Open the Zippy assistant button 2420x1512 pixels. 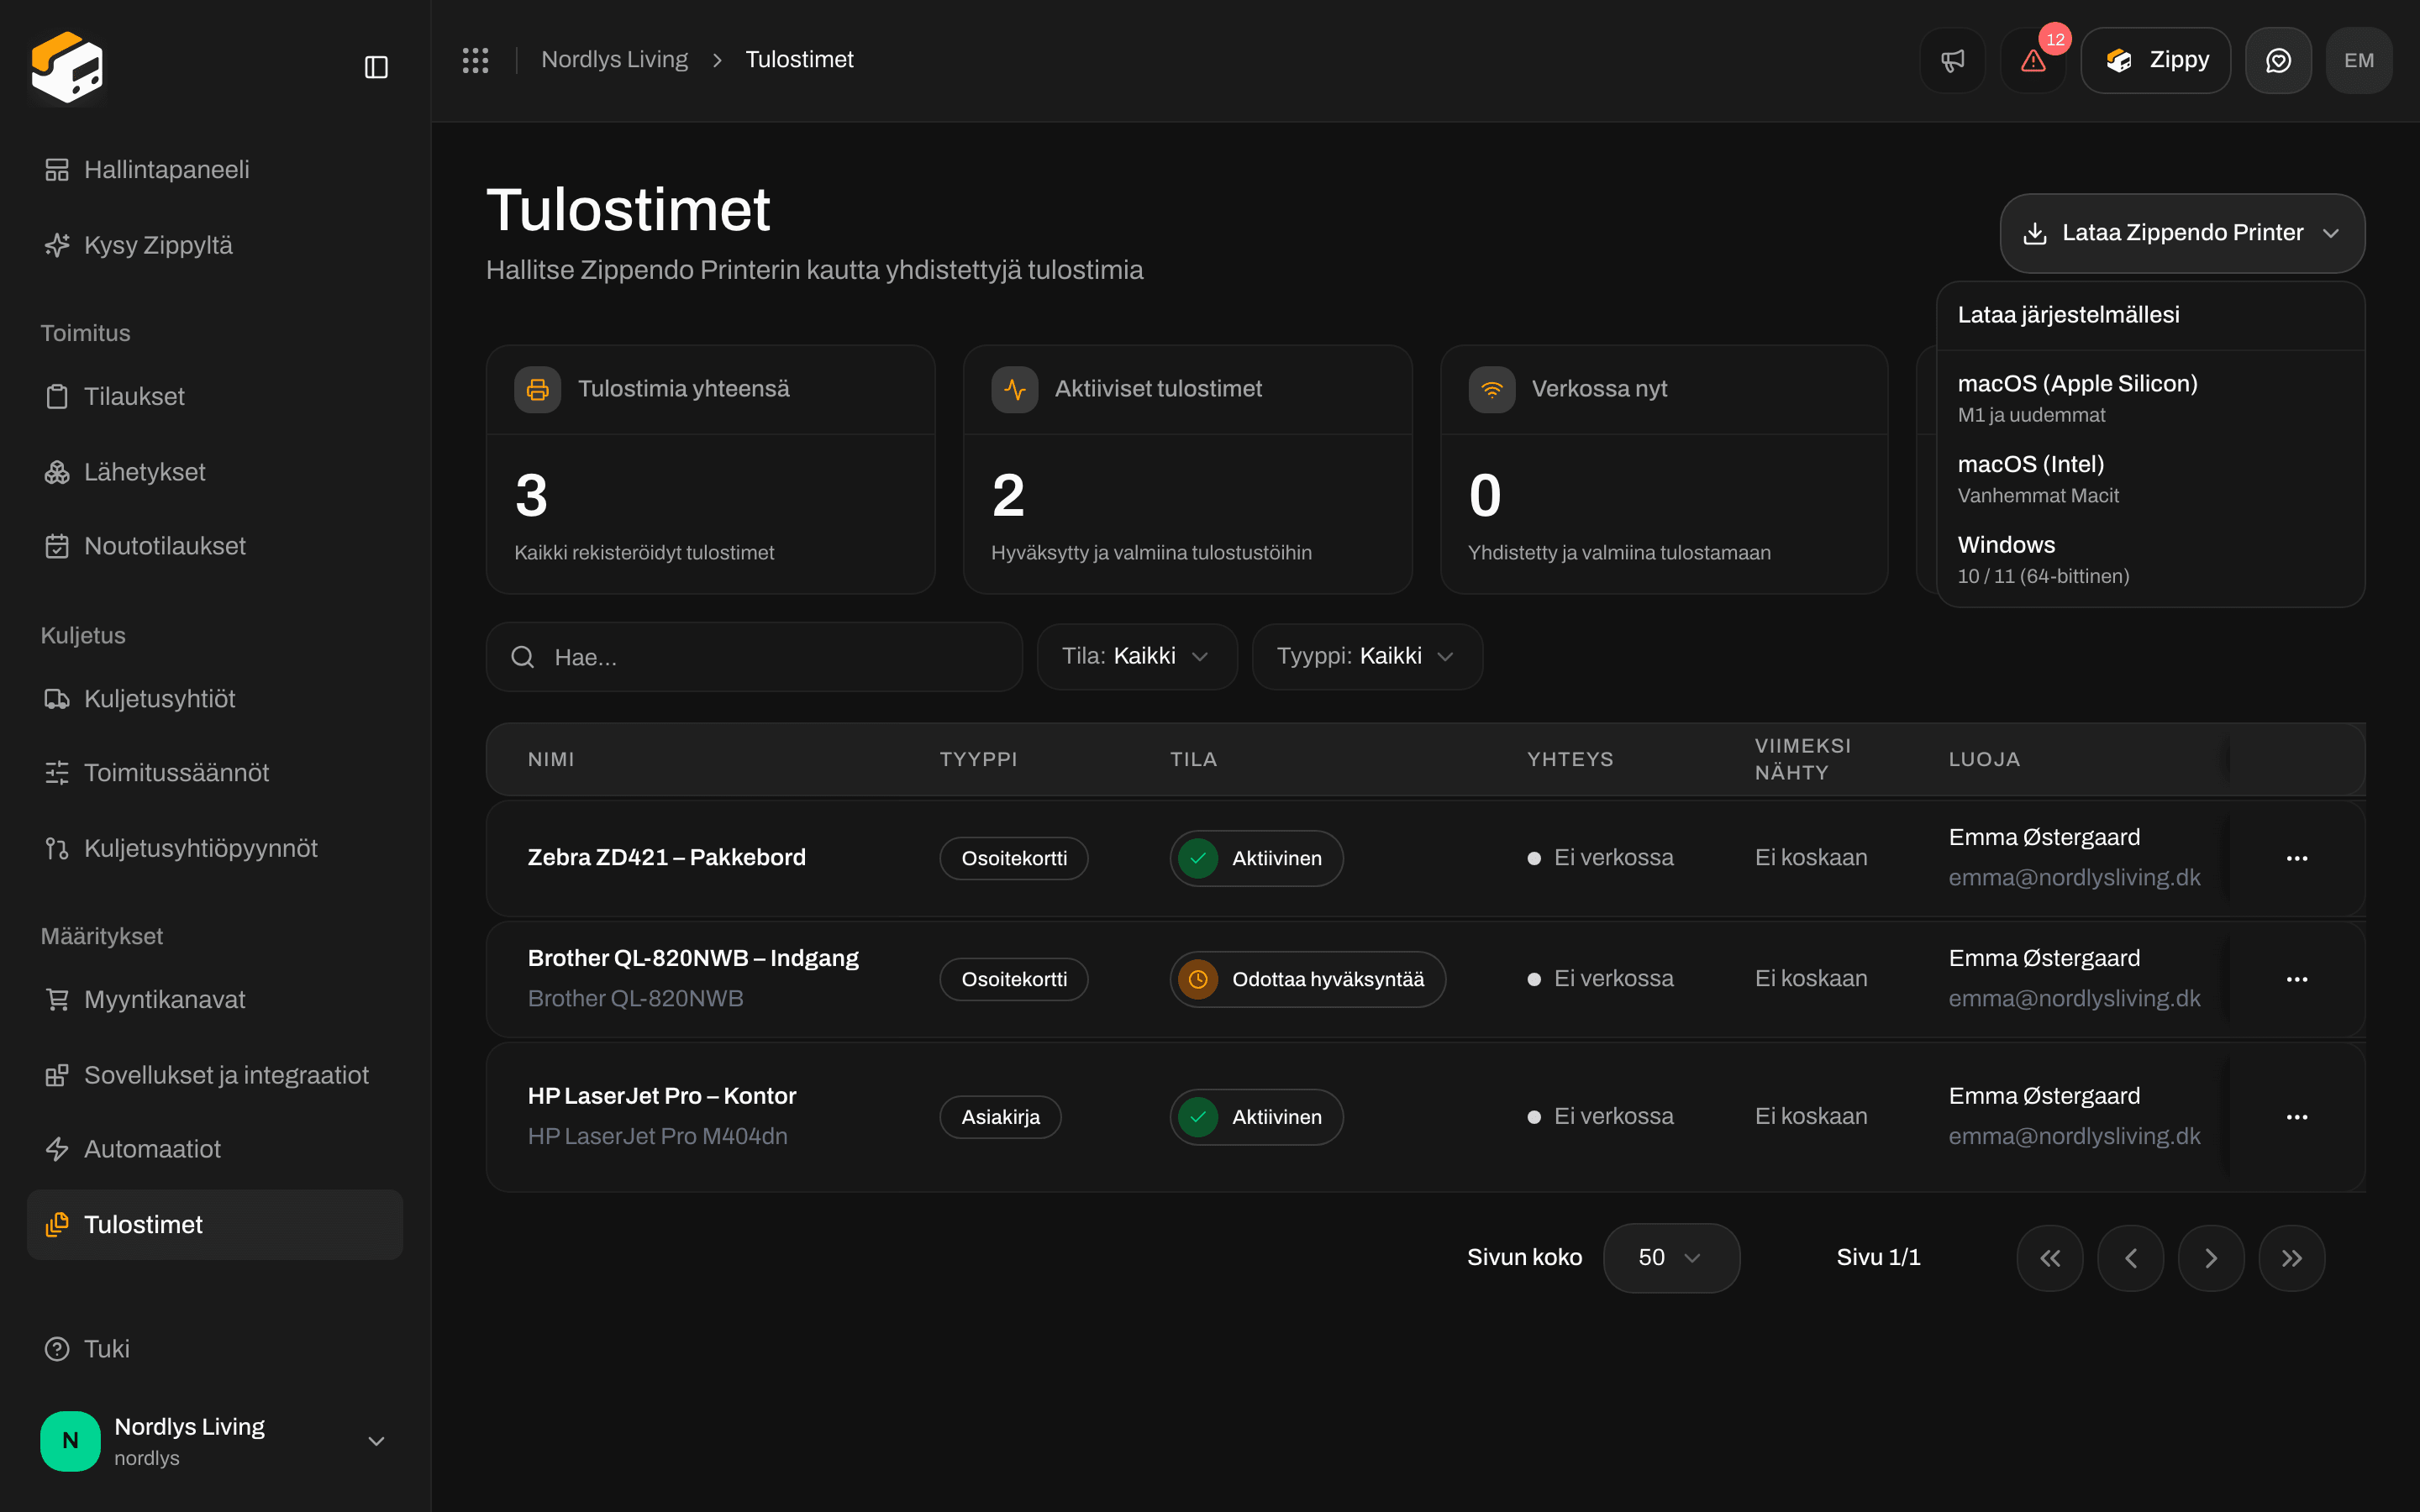tap(2155, 60)
